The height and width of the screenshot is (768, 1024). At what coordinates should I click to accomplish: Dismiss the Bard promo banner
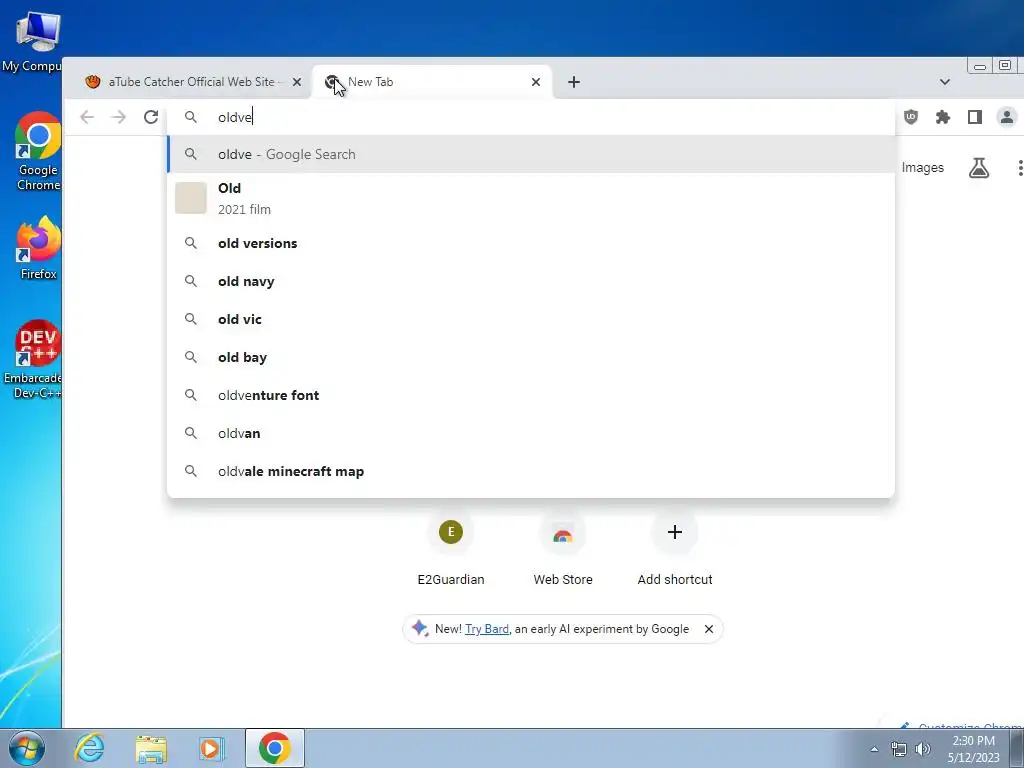709,629
